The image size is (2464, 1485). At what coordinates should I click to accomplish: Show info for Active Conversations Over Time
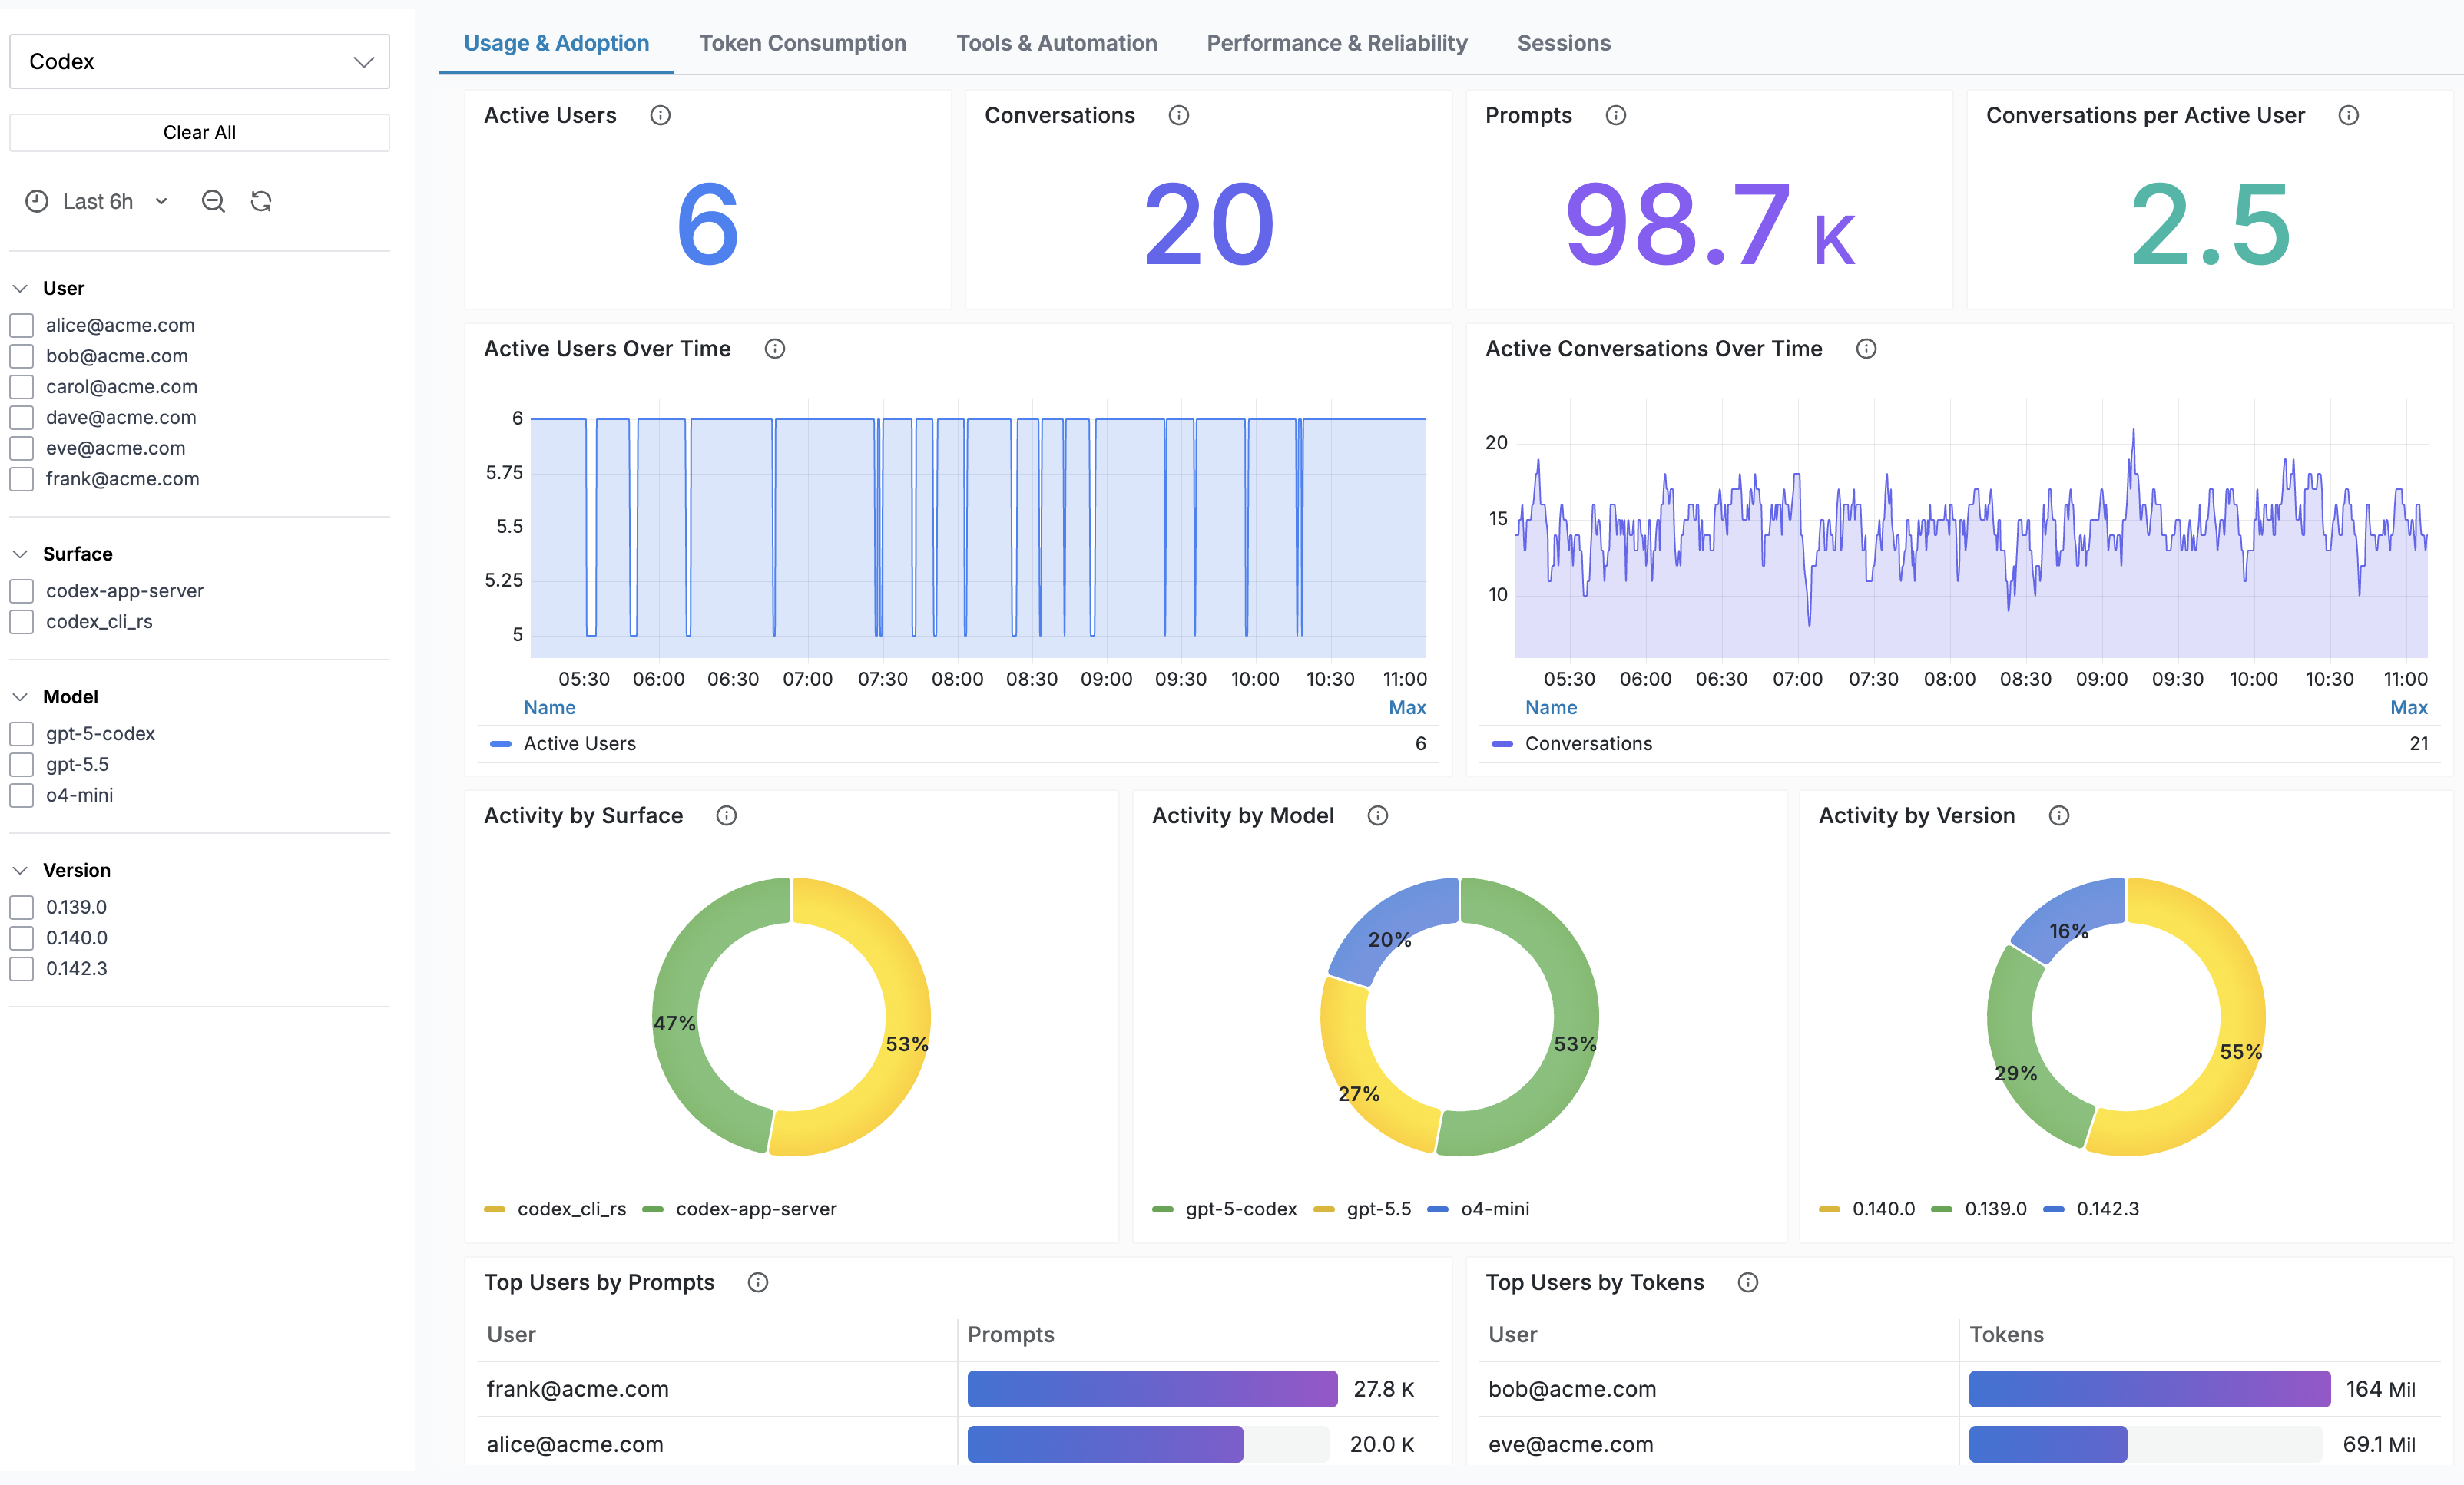pos(1866,348)
